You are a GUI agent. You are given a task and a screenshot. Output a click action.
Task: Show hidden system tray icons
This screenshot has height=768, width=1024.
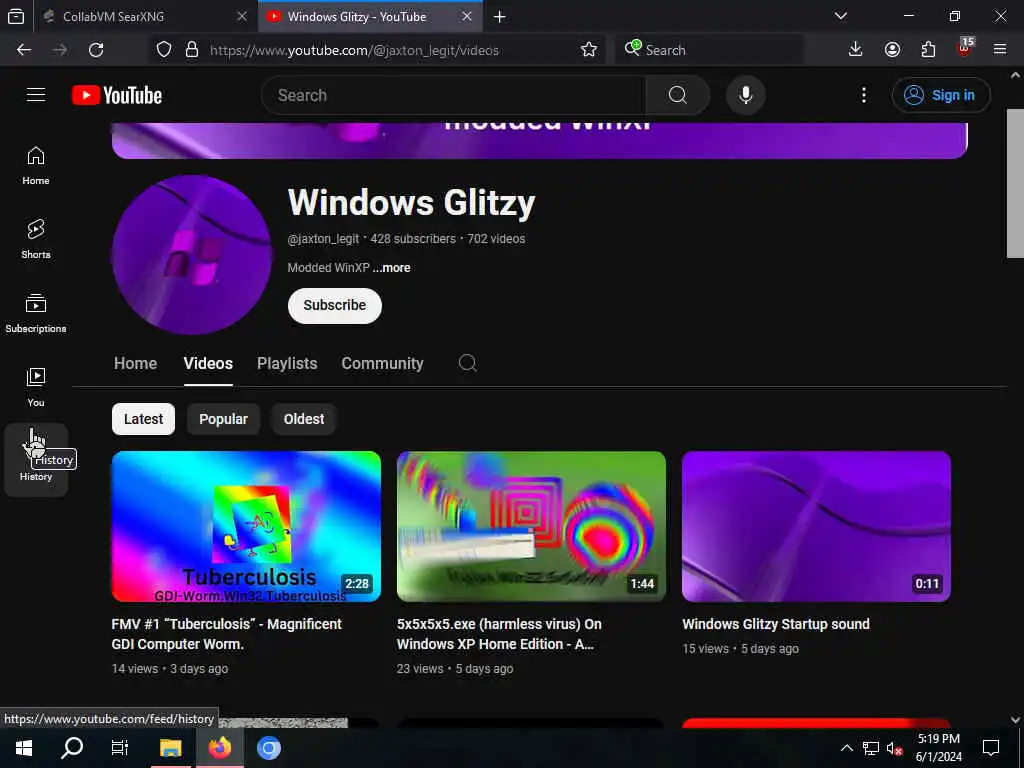846,748
